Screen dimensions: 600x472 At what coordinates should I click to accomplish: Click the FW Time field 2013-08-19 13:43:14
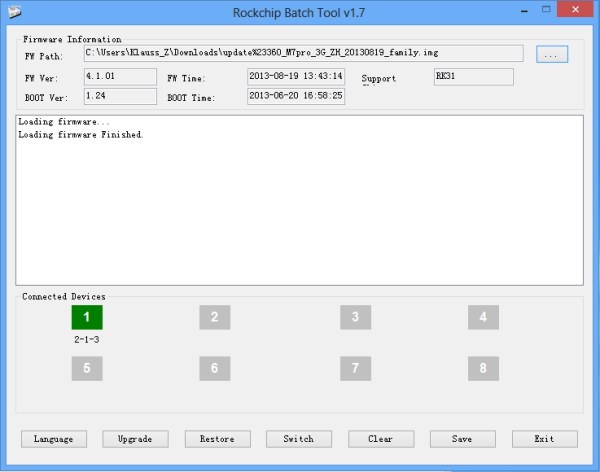point(296,77)
